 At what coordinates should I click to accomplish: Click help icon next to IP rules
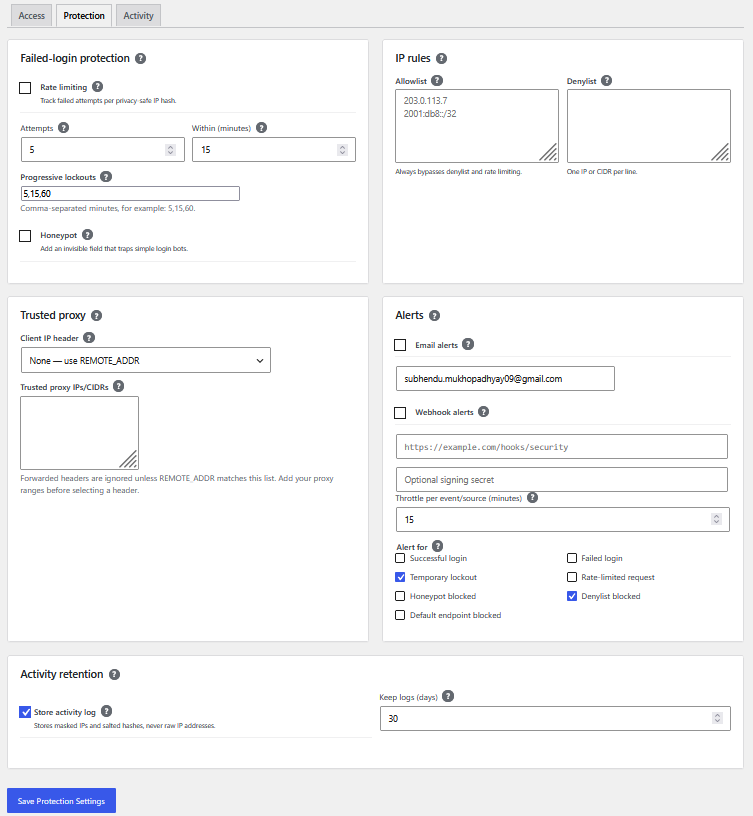[x=441, y=58]
